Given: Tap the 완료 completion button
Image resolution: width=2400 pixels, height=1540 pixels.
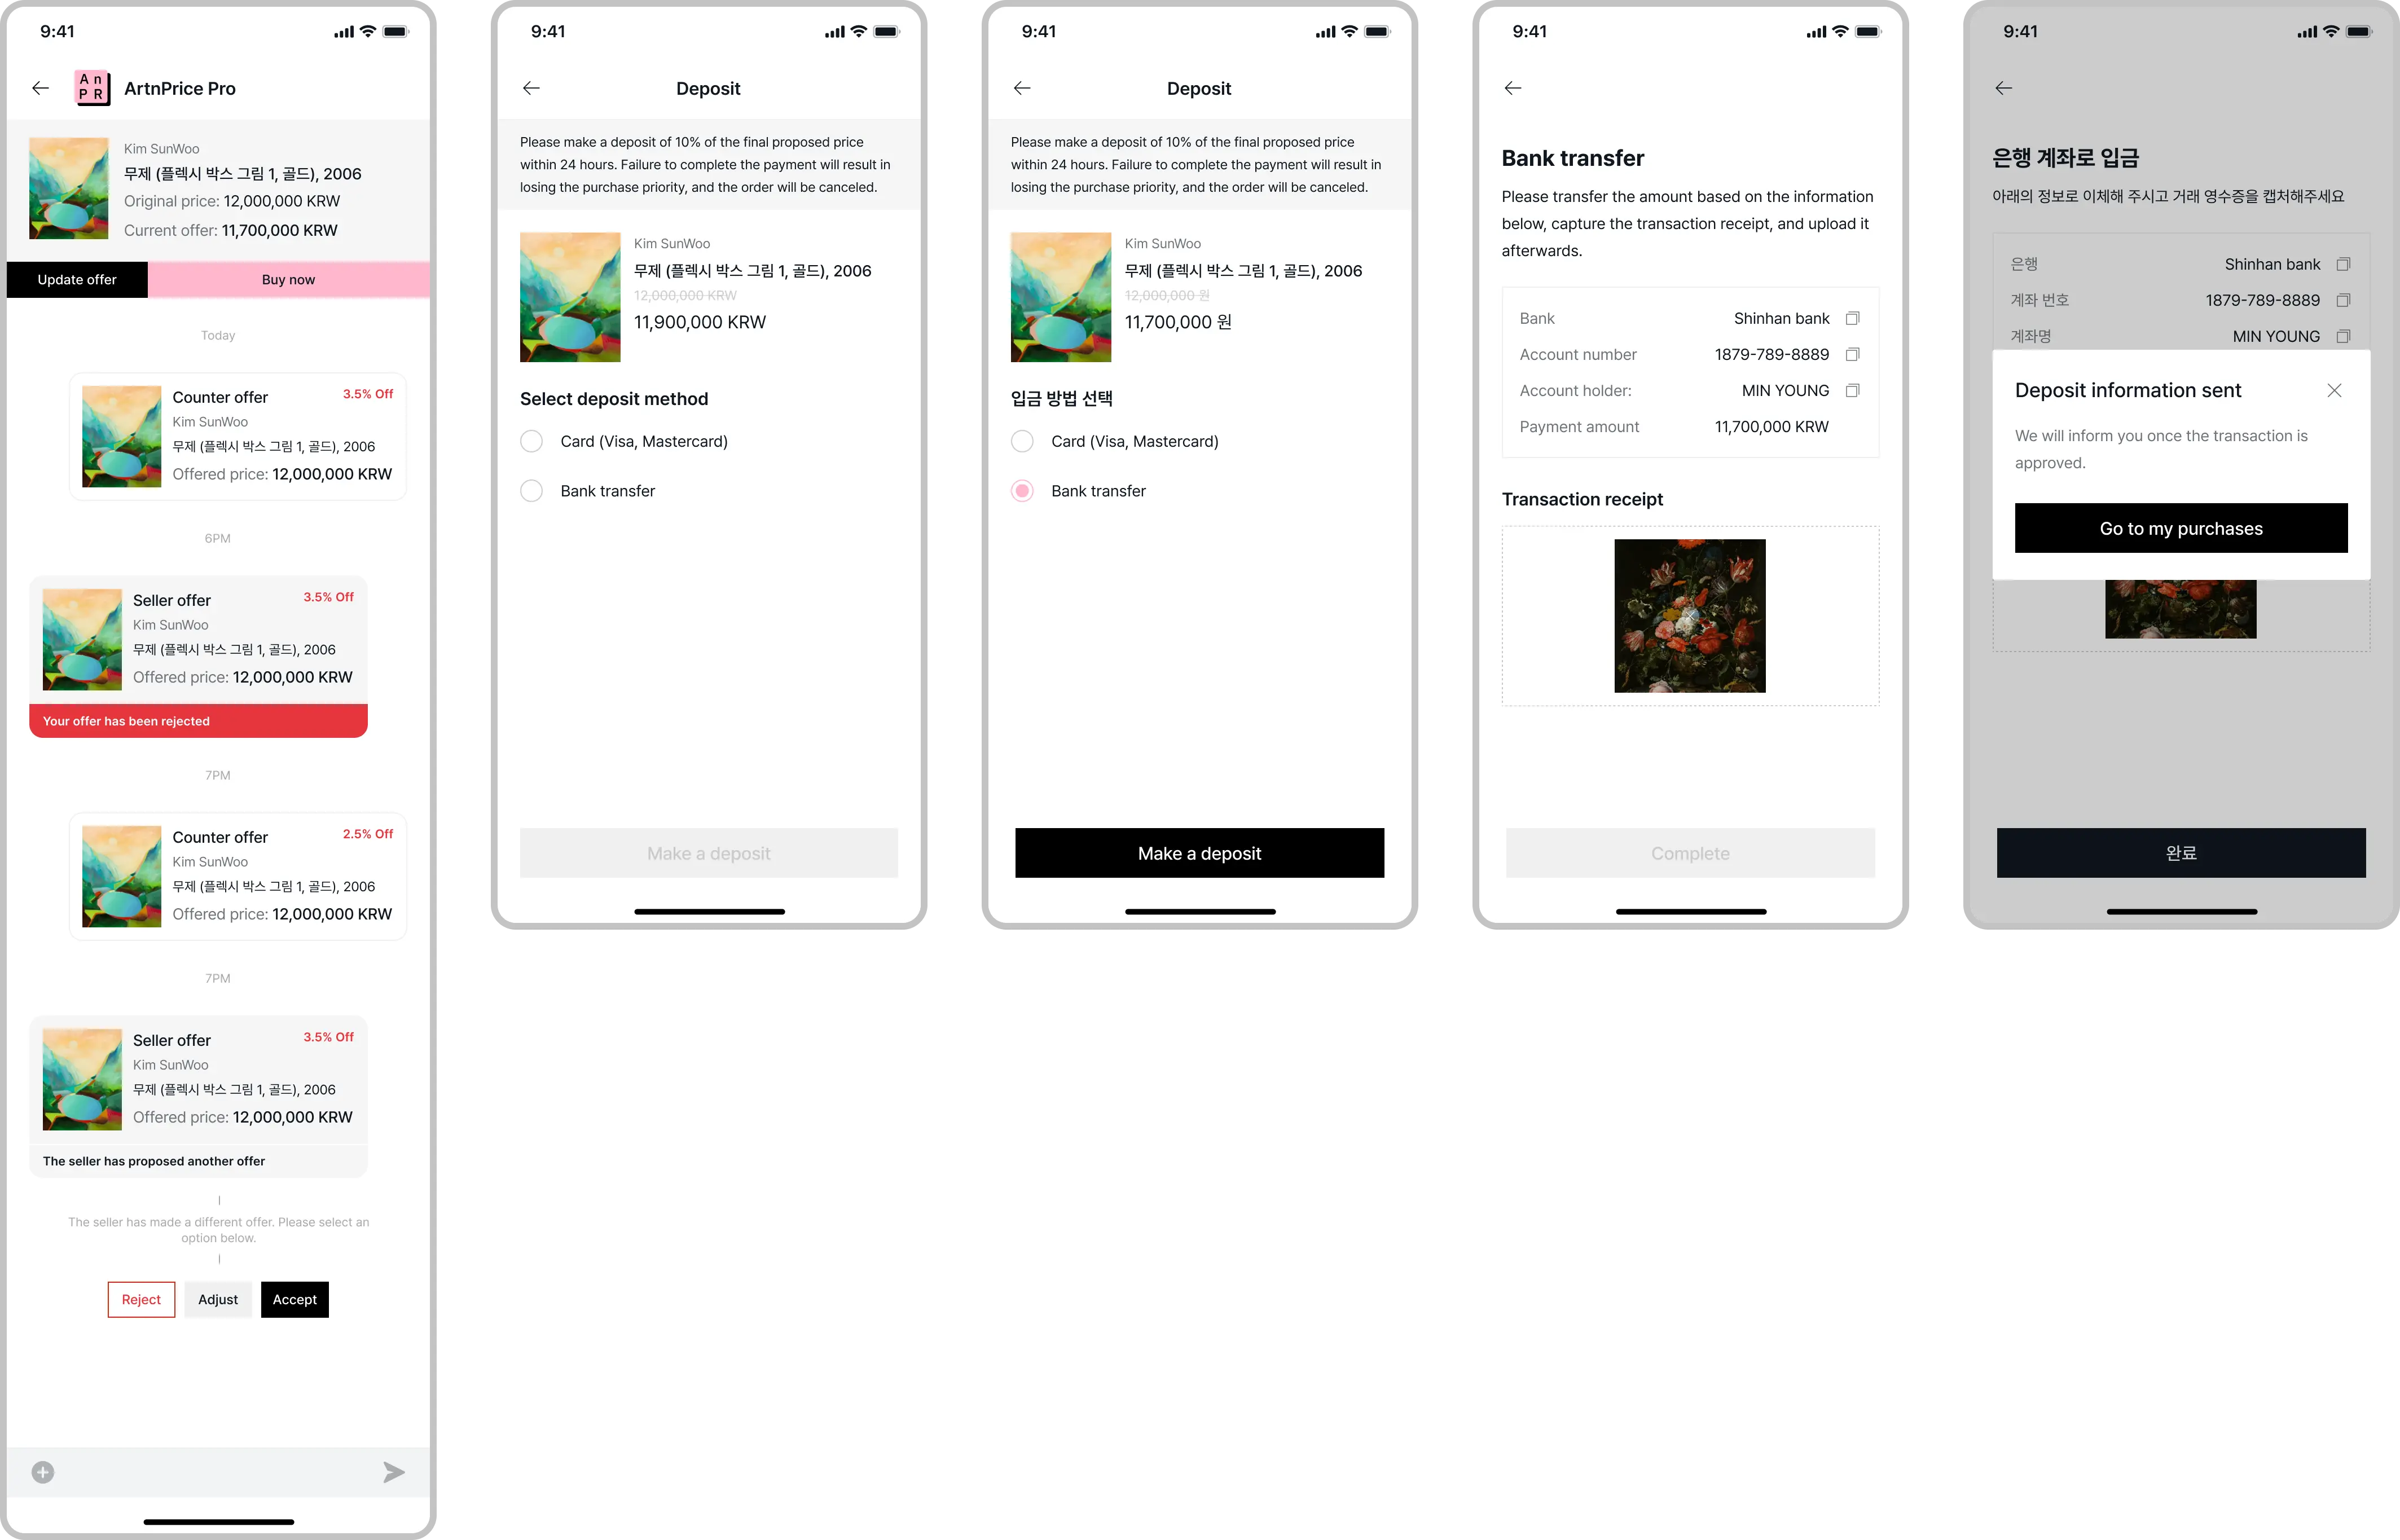Looking at the screenshot, I should point(2179,852).
